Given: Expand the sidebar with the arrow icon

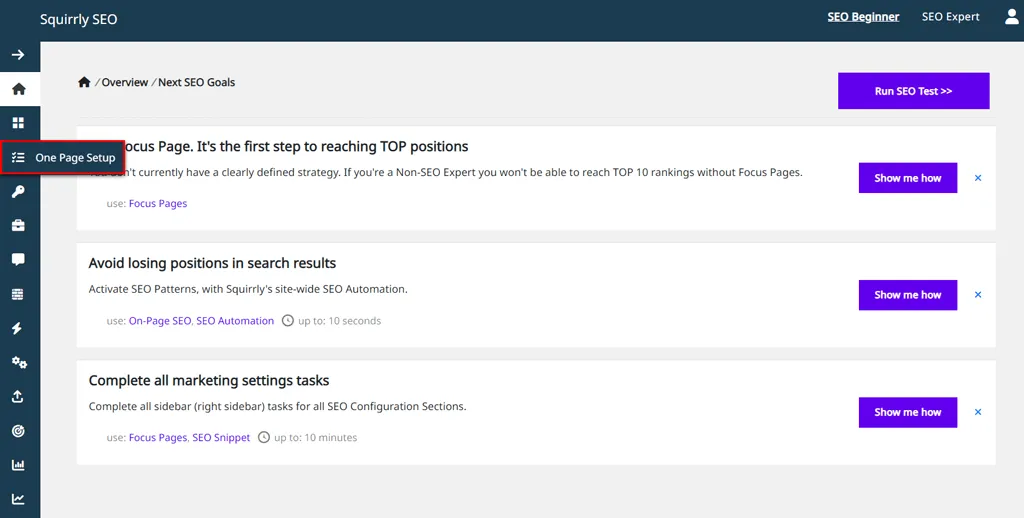Looking at the screenshot, I should point(18,55).
